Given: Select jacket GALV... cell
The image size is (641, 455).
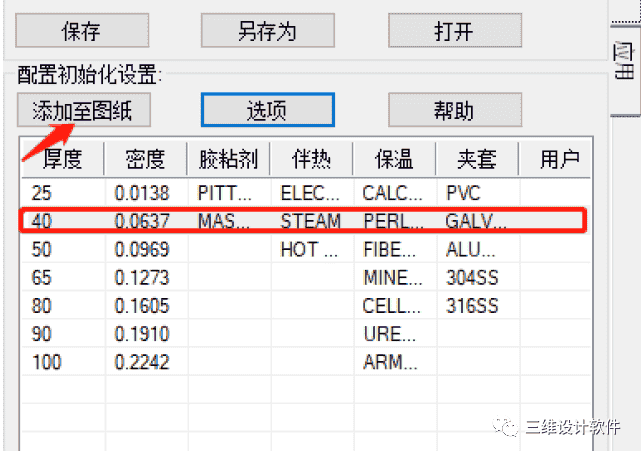Looking at the screenshot, I should click(476, 221).
